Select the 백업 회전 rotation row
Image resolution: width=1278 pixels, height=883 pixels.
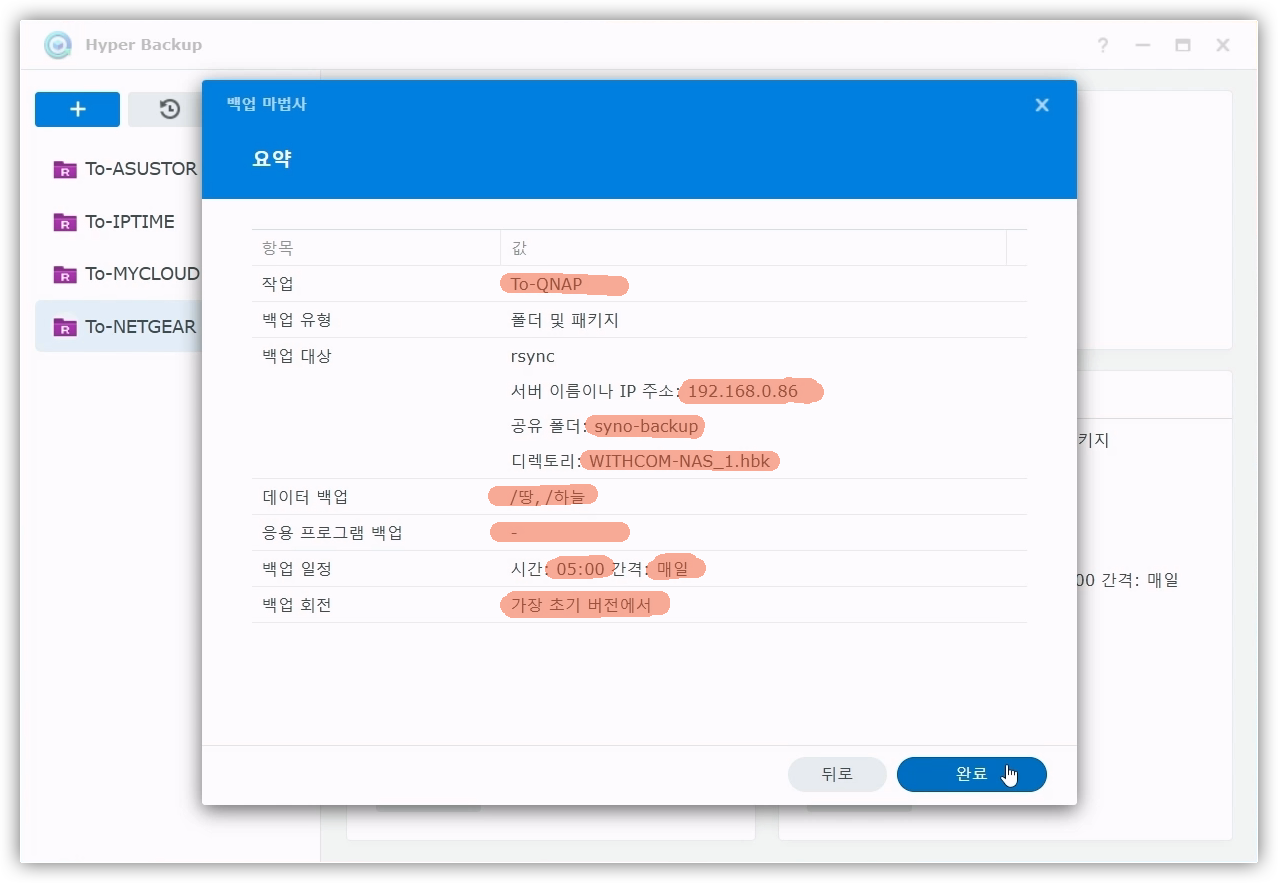pyautogui.click(x=639, y=605)
